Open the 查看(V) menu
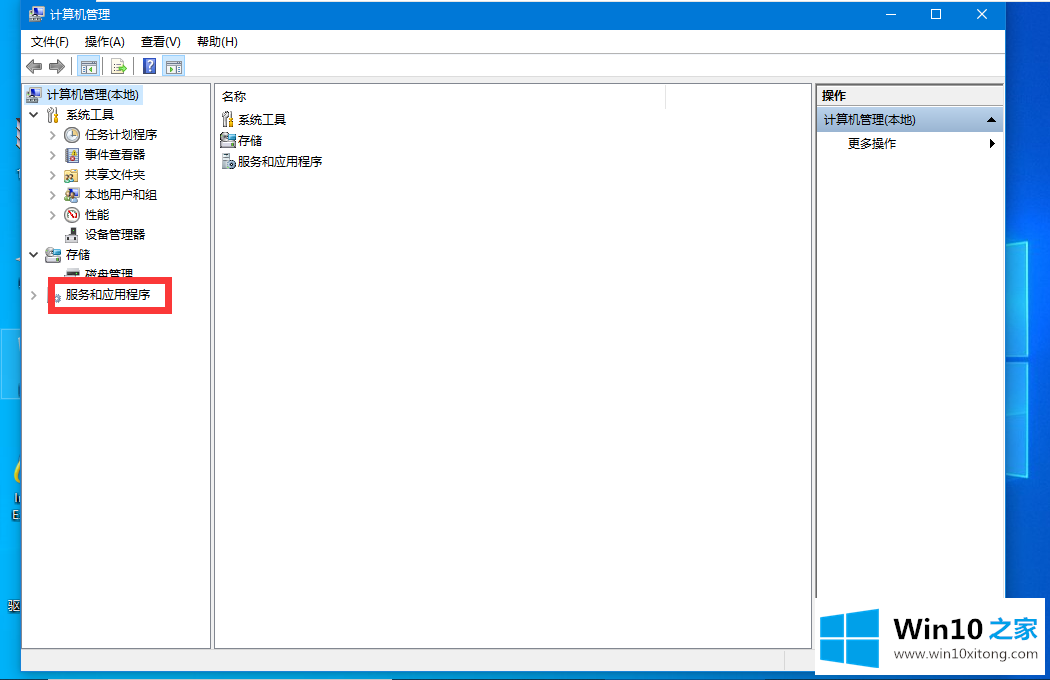This screenshot has height=680, width=1050. pos(161,42)
